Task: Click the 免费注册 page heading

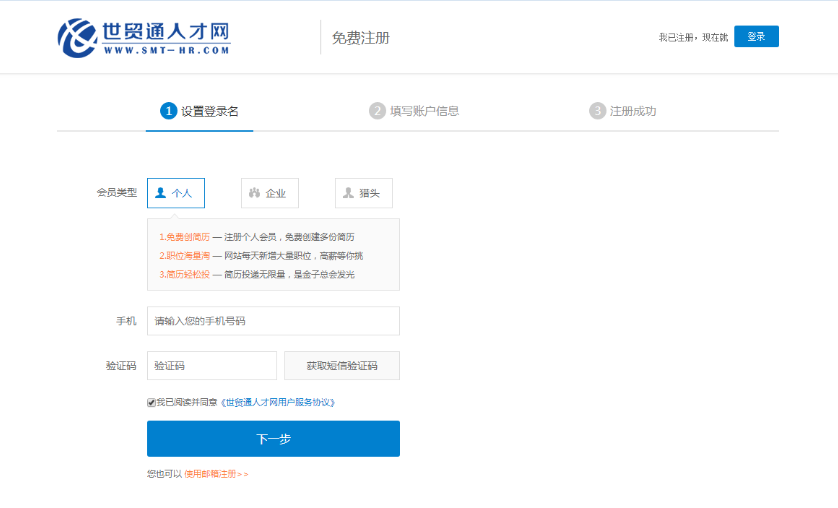Action: point(360,38)
